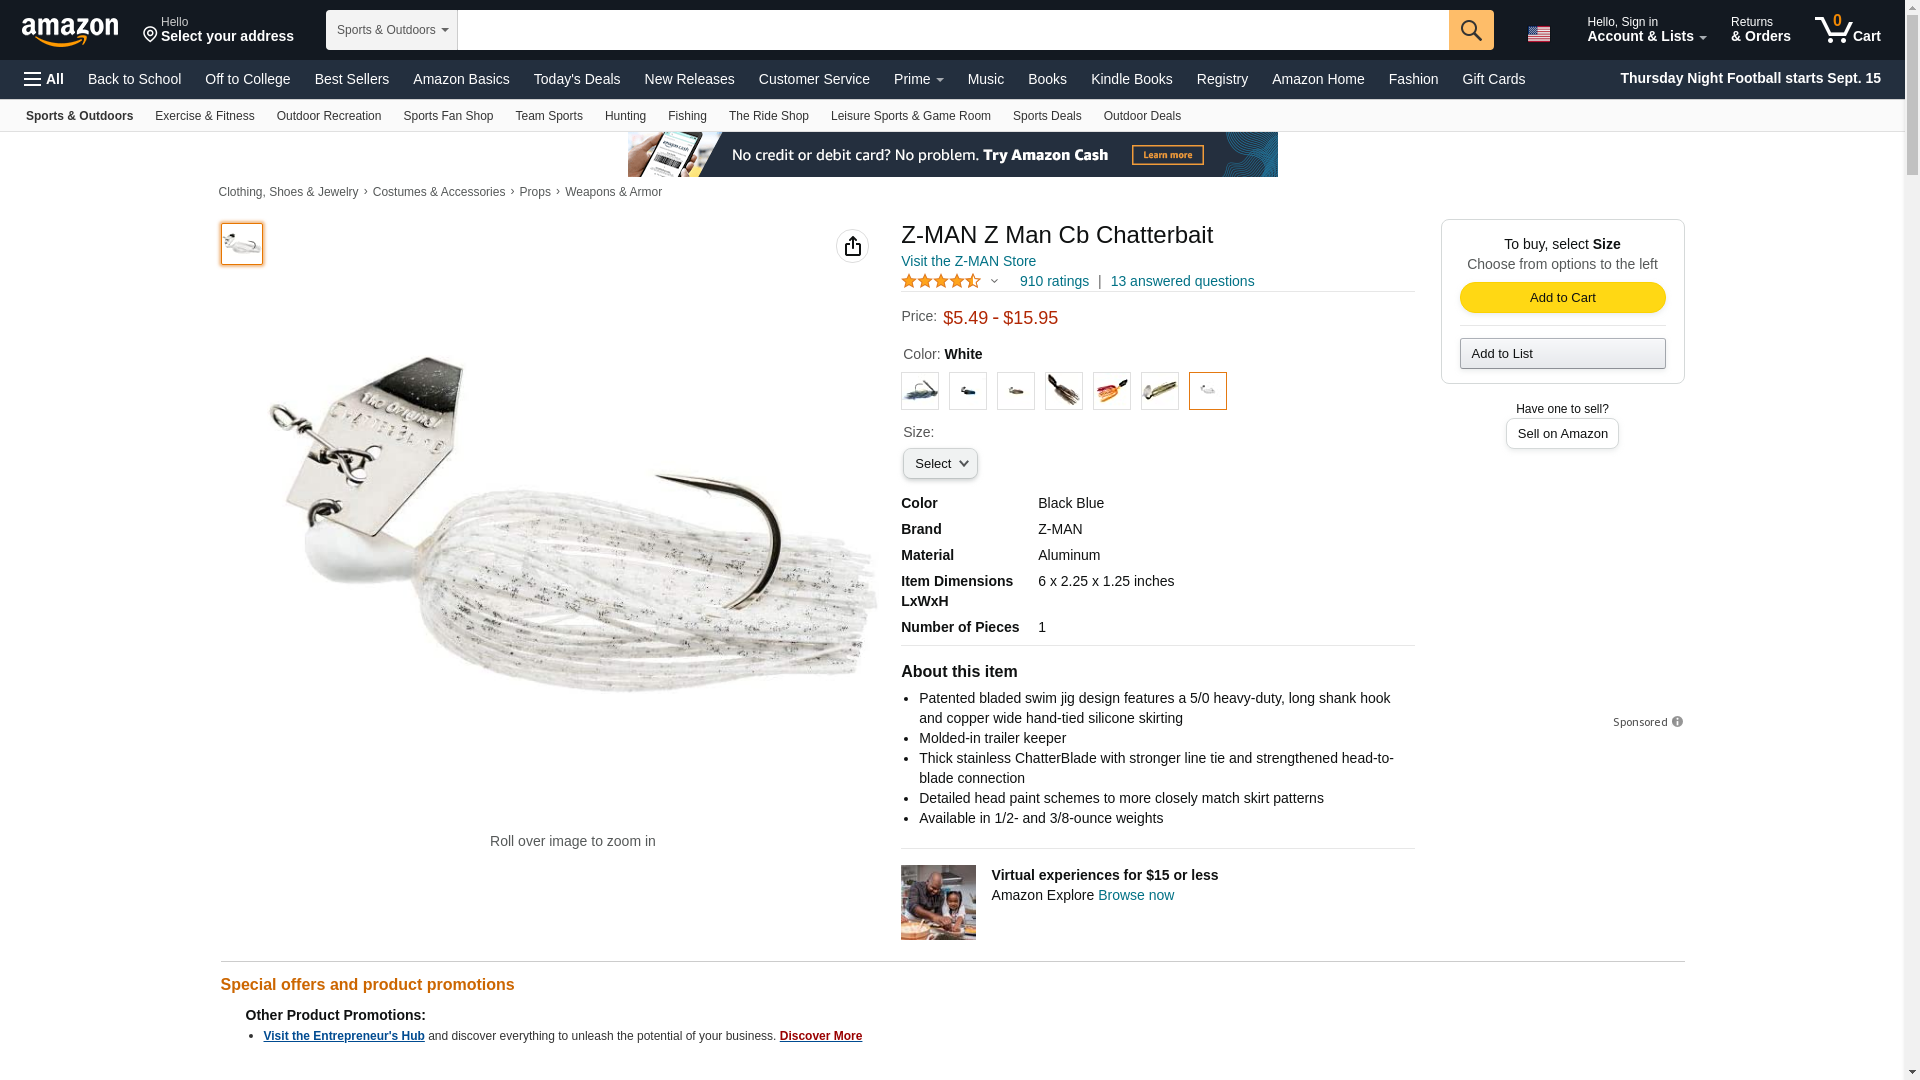Expand the Sports & Outdoors search category dropdown

[x=391, y=30]
